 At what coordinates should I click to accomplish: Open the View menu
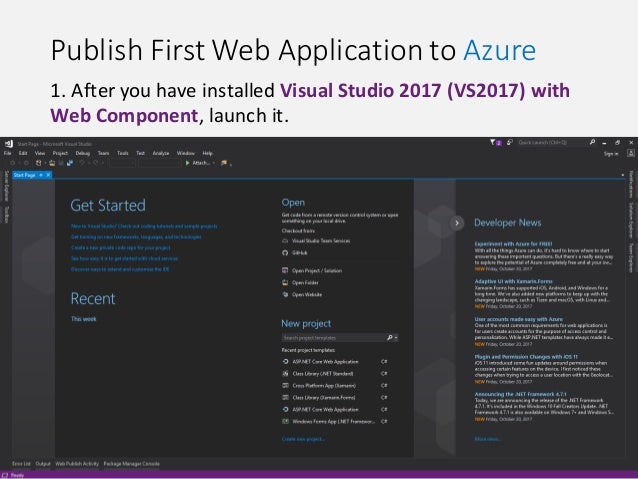[40, 153]
